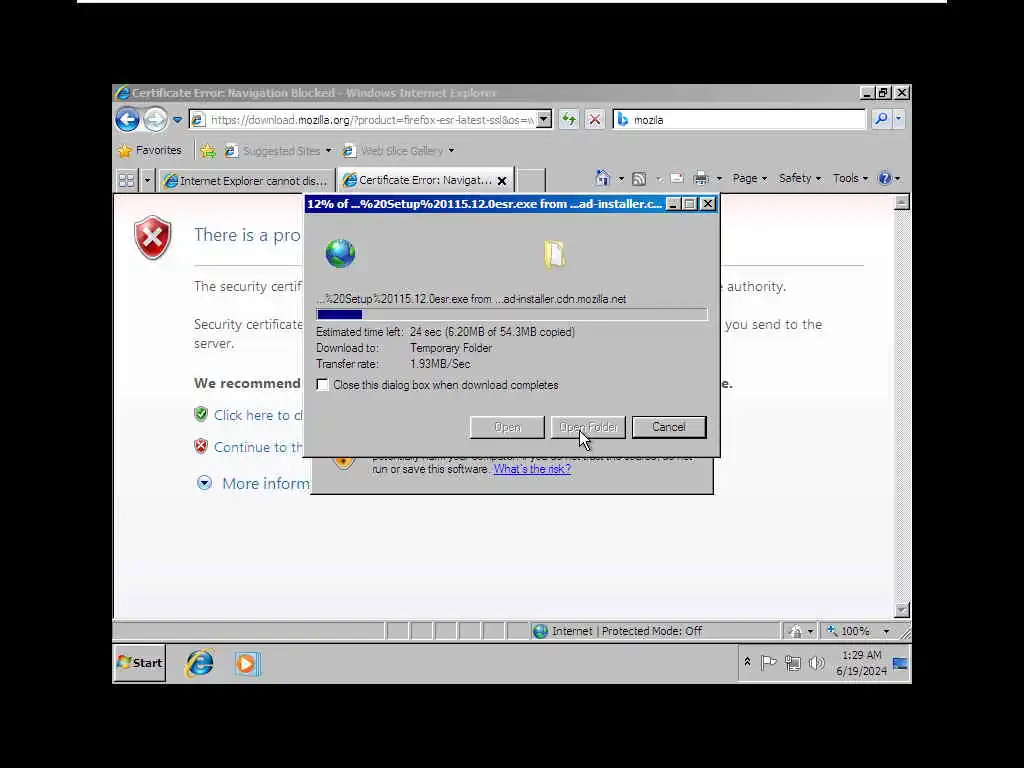
Task: Click Open Folder in download dialog
Action: [588, 427]
